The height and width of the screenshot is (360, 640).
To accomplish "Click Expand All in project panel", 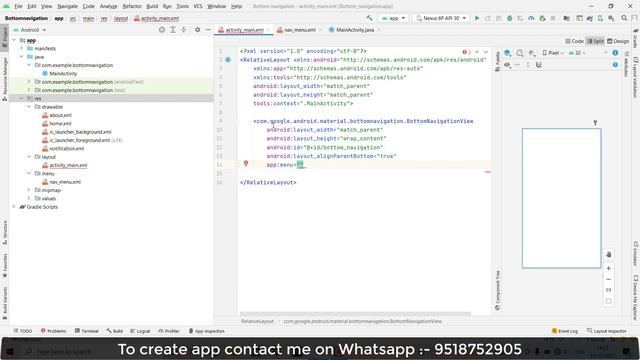I will [x=173, y=30].
